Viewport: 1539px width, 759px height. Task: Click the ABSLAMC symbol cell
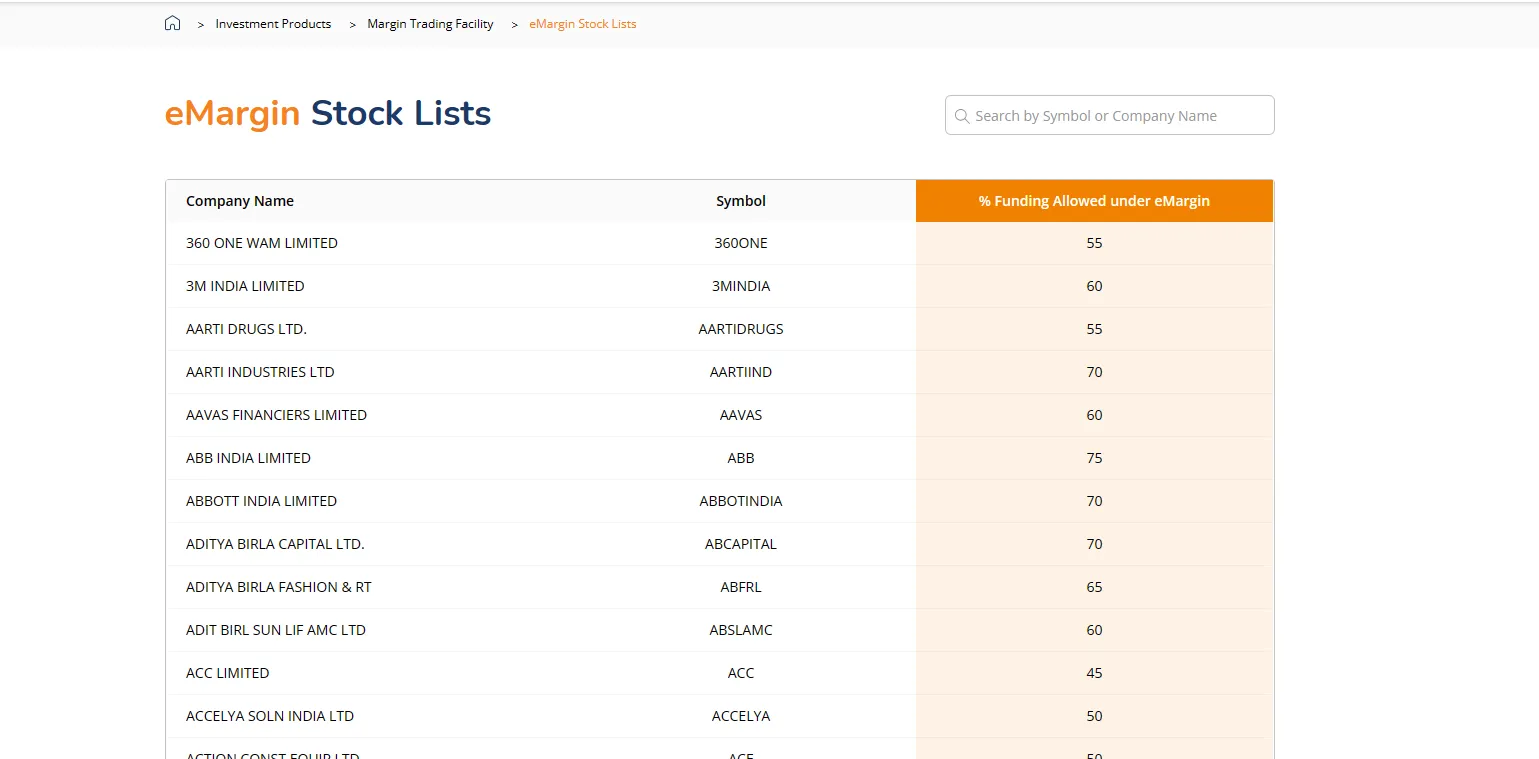pos(741,630)
